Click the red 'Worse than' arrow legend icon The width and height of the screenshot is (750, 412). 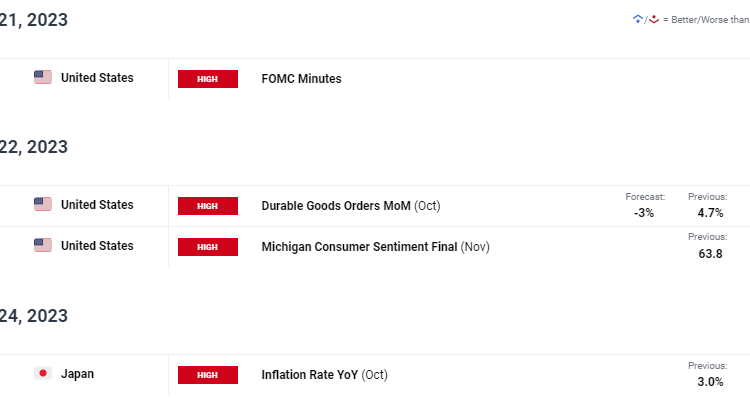(654, 19)
